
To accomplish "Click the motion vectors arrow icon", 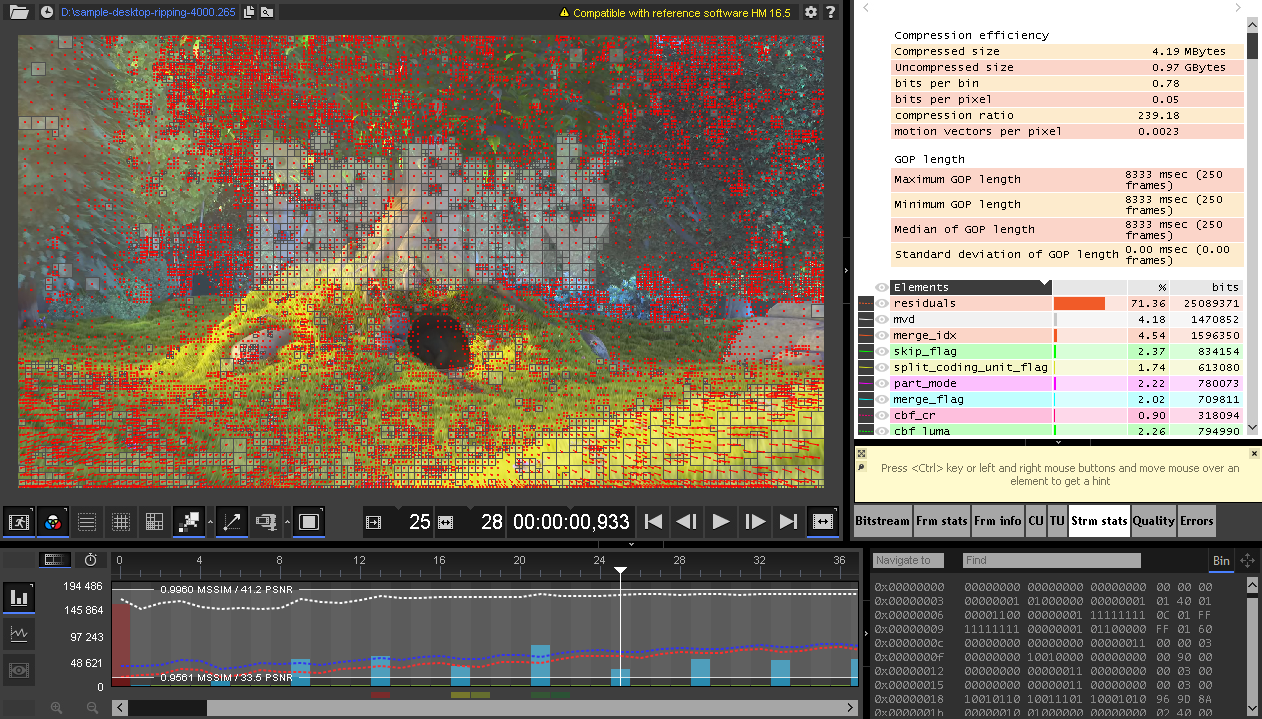I will (x=232, y=522).
